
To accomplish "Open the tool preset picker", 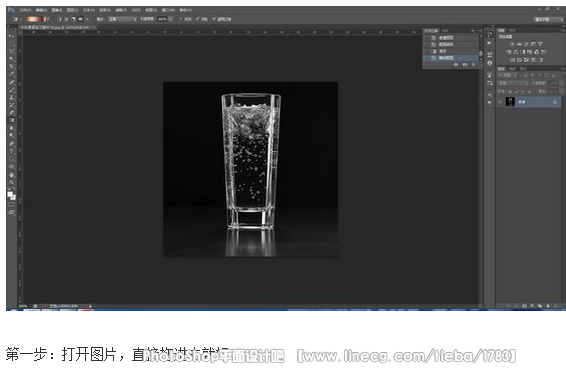I will pyautogui.click(x=16, y=19).
